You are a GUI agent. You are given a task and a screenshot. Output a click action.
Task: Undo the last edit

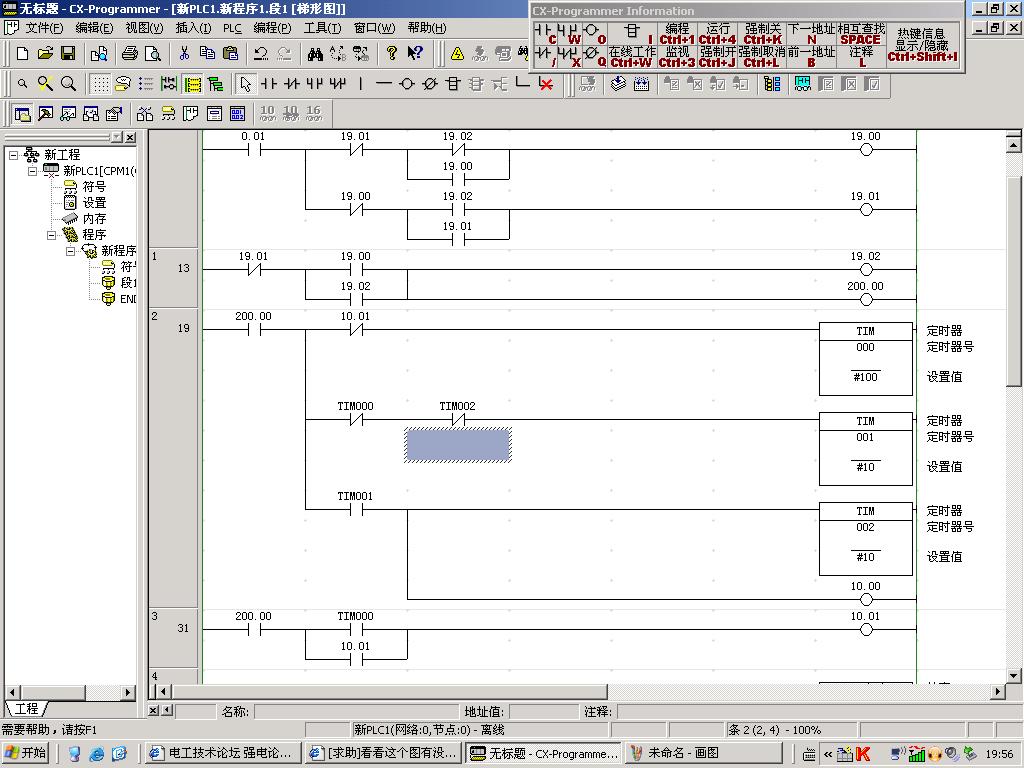(261, 54)
